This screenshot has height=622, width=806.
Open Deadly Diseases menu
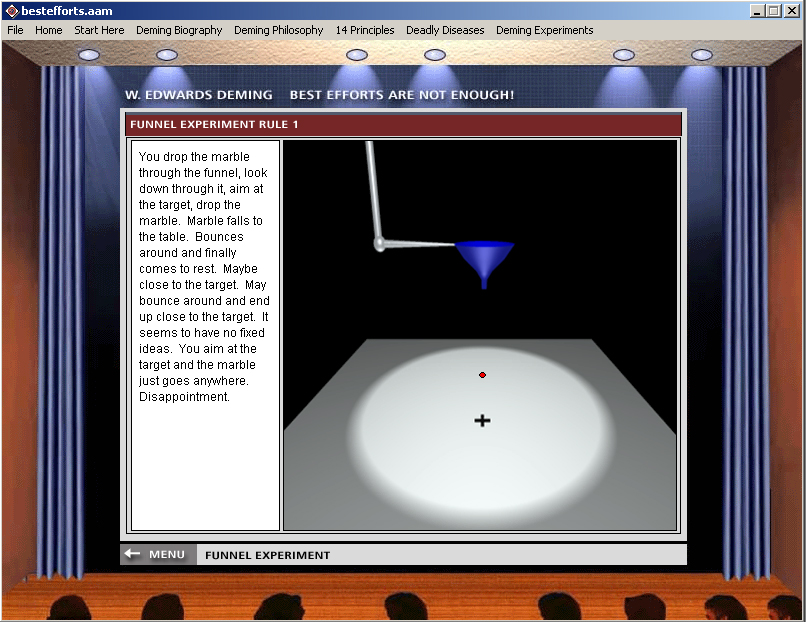(x=445, y=30)
